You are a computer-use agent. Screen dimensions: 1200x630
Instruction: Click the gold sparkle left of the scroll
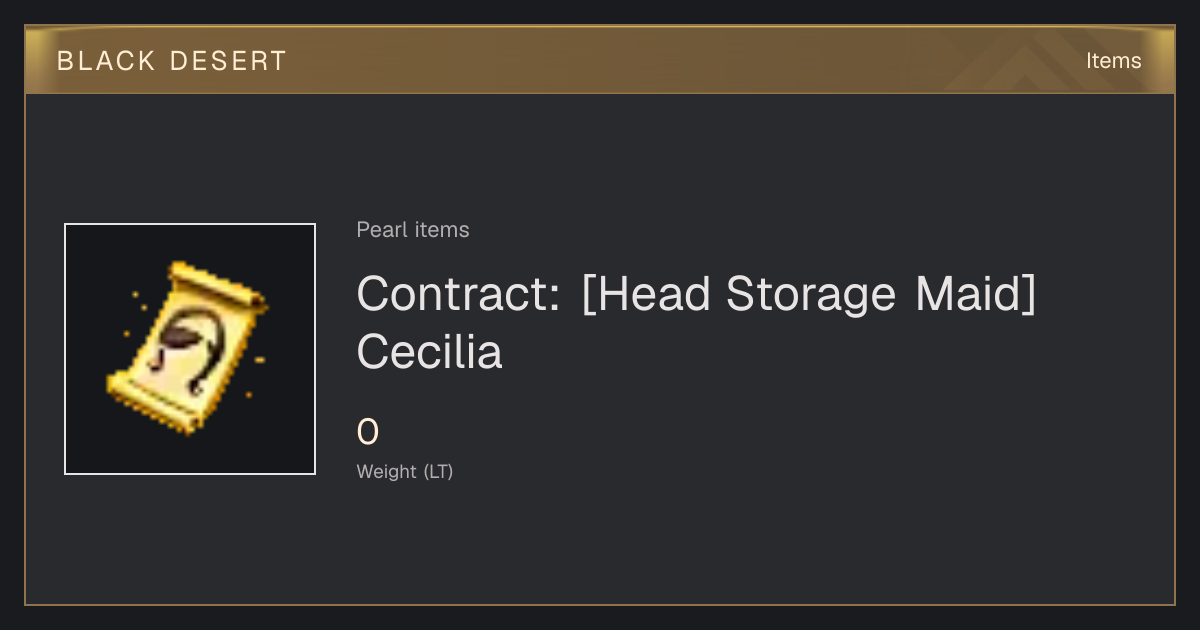click(x=128, y=334)
